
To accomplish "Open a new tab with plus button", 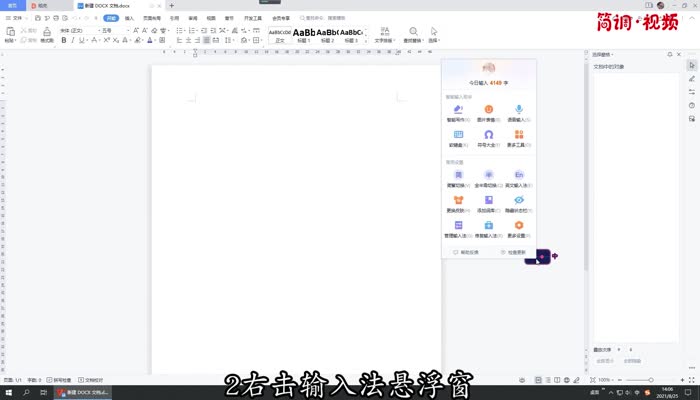I will tap(171, 6).
